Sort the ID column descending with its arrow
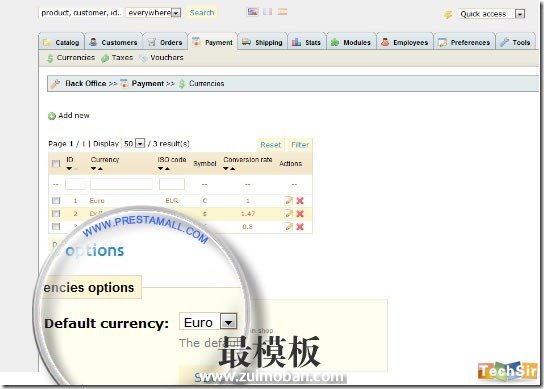Image resolution: width=544 pixels, height=389 pixels. [x=69, y=169]
